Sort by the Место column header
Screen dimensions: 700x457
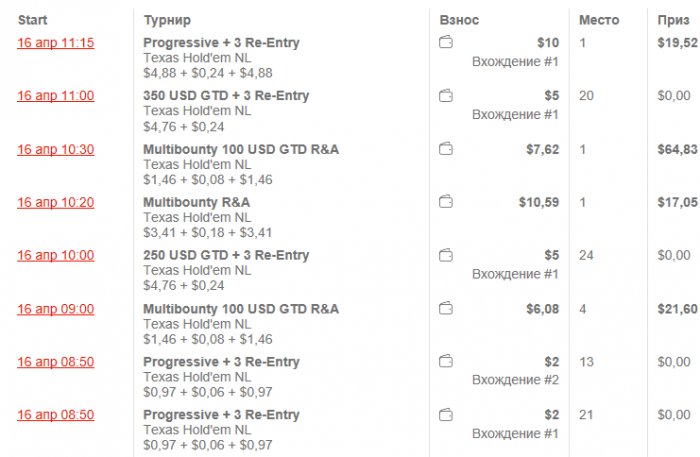point(599,20)
